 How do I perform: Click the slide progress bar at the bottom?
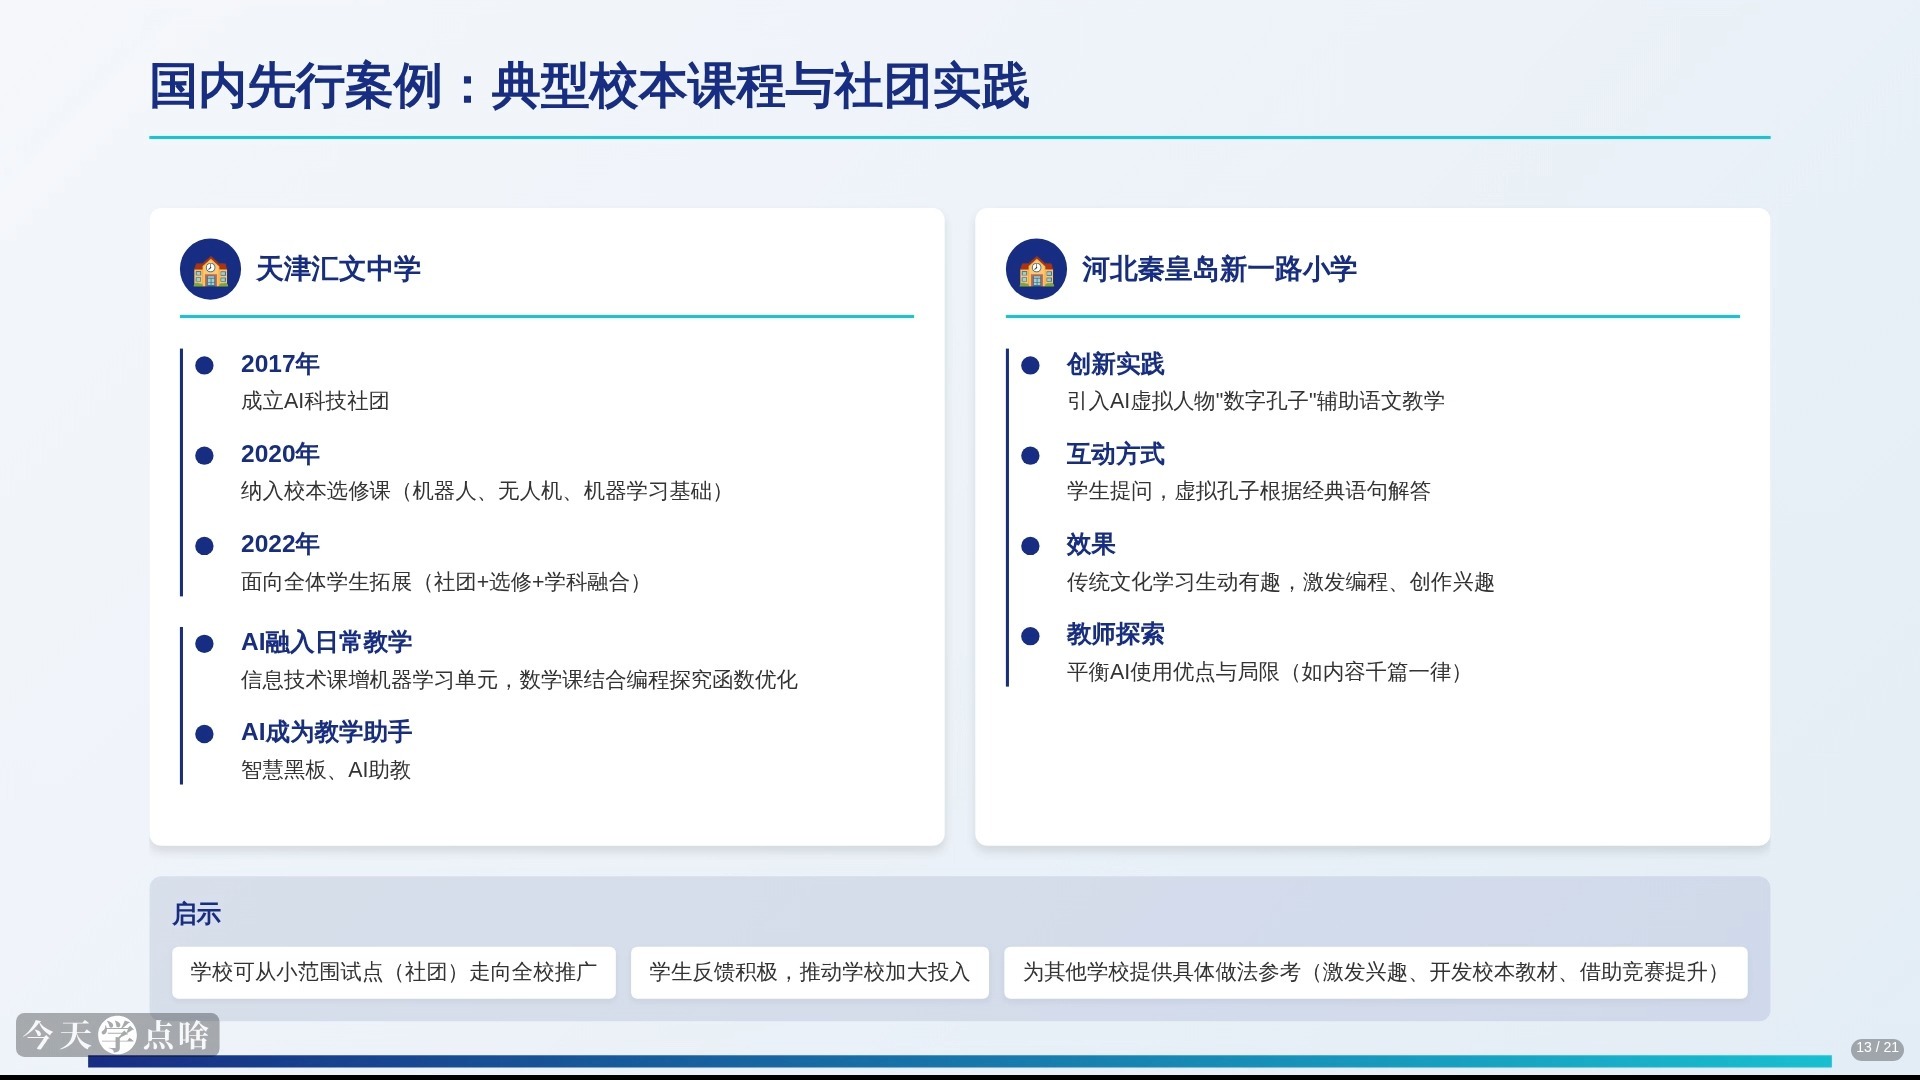tap(960, 1061)
